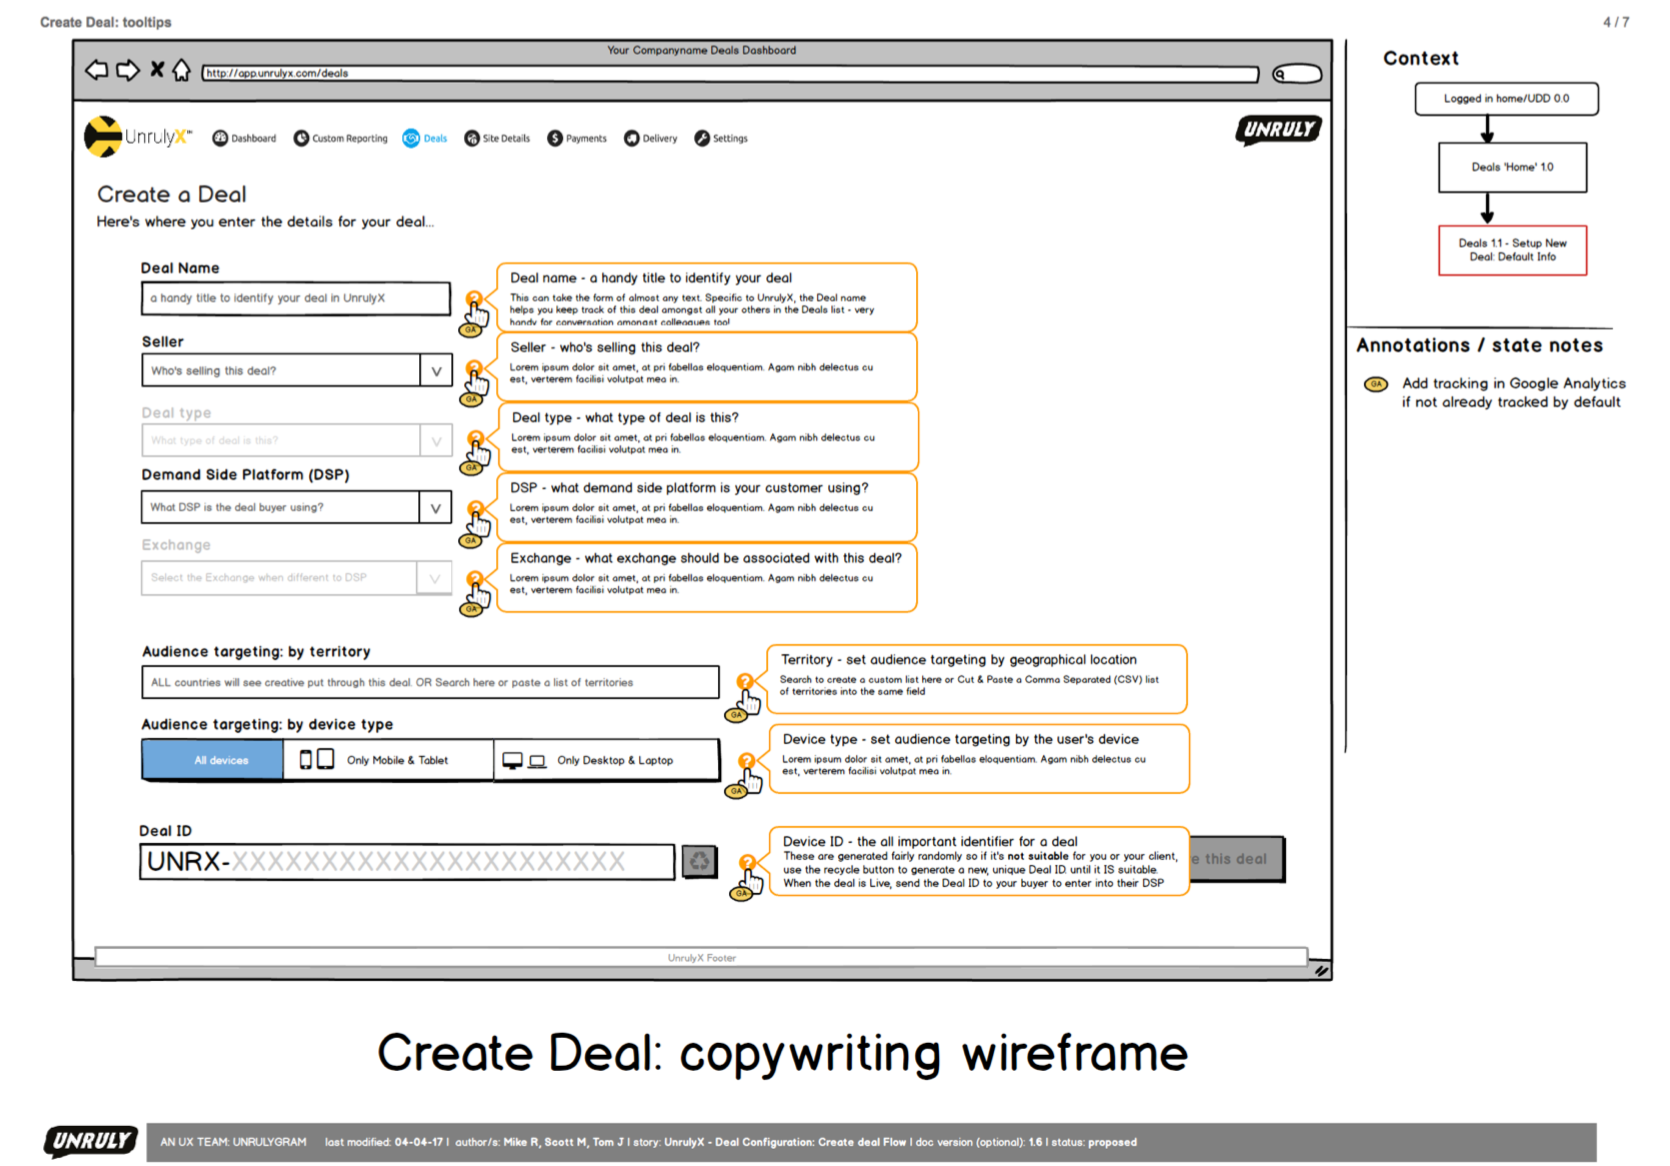
Task: Select the All devices option
Action: tap(212, 760)
